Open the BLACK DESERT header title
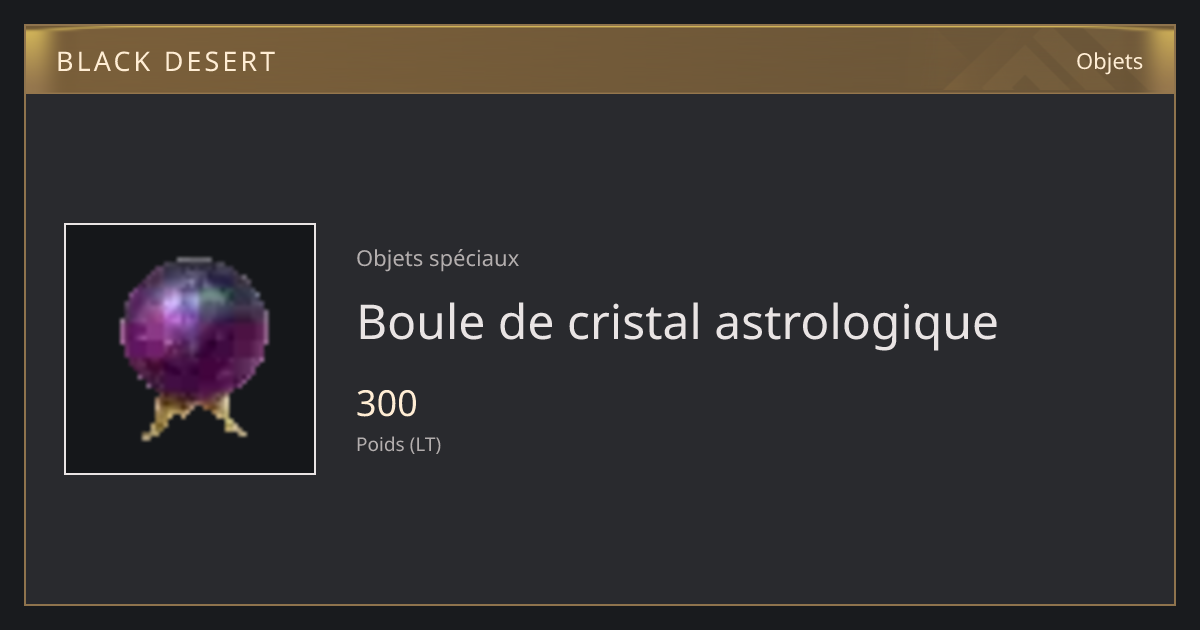The image size is (1200, 630). tap(166, 62)
